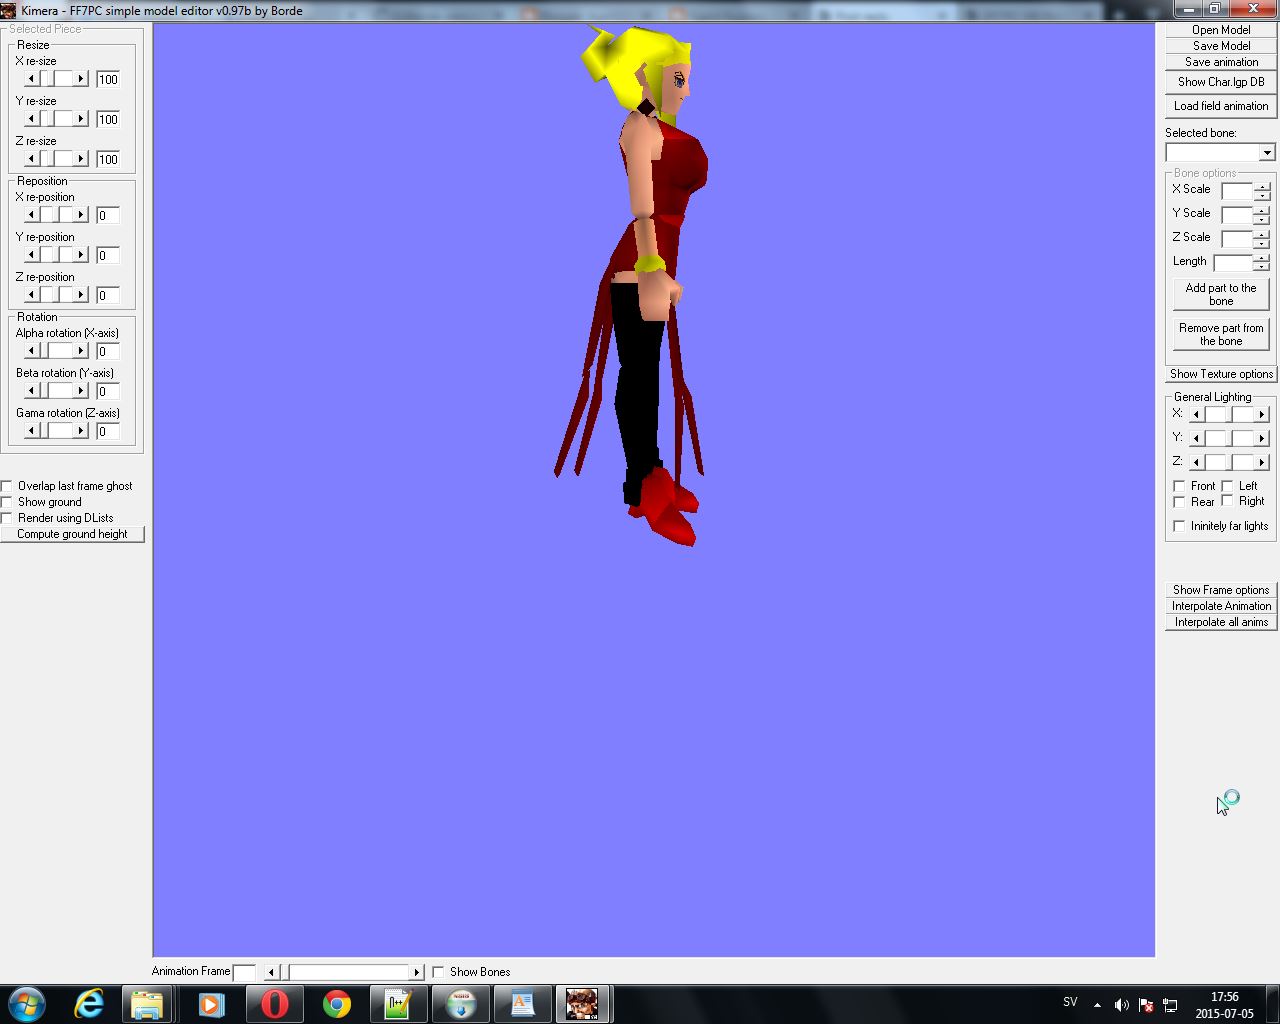Click the Animation Frame slider track
Screen dimensions: 1280x1024
pyautogui.click(x=344, y=972)
